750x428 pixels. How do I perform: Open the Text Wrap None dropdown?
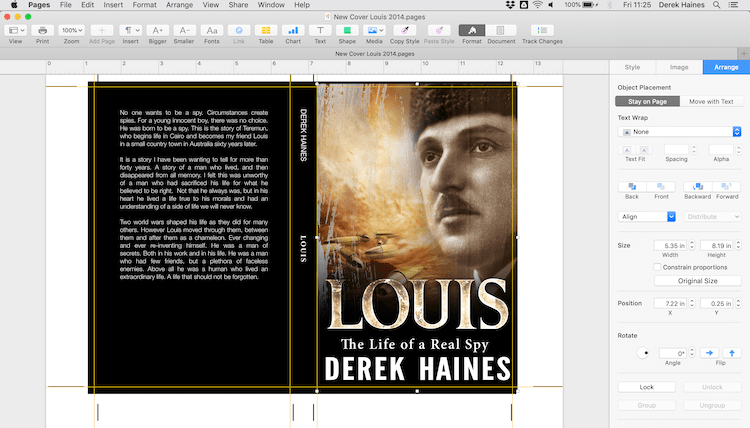coord(680,132)
